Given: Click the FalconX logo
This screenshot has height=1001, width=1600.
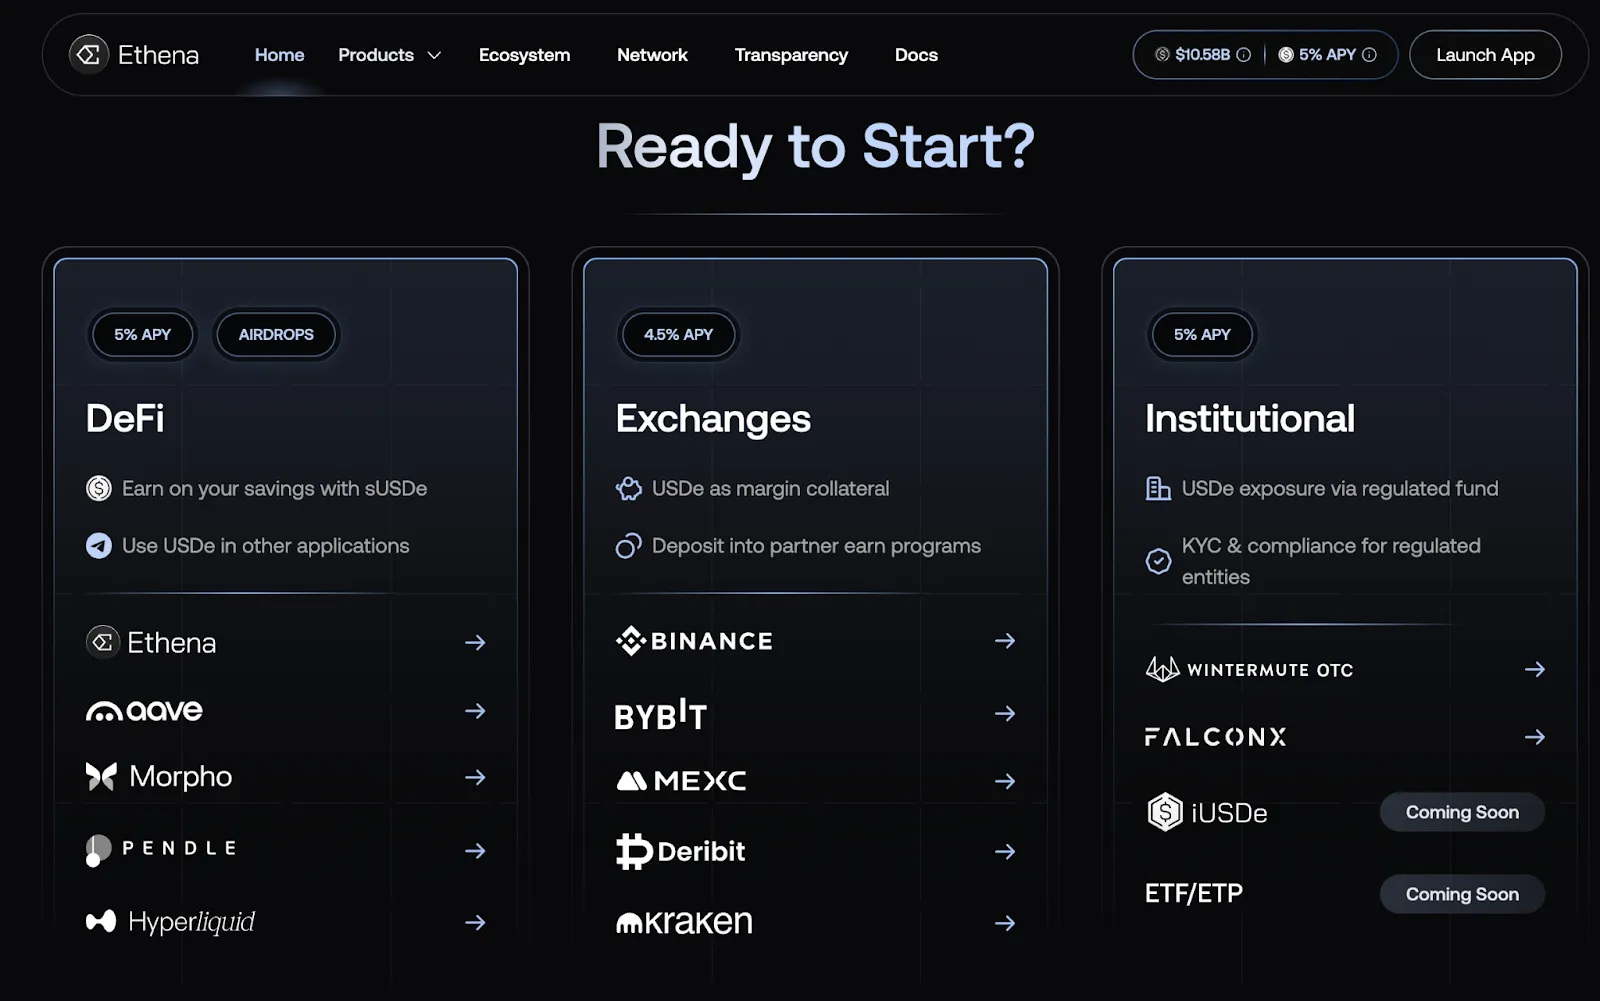Looking at the screenshot, I should point(1215,737).
